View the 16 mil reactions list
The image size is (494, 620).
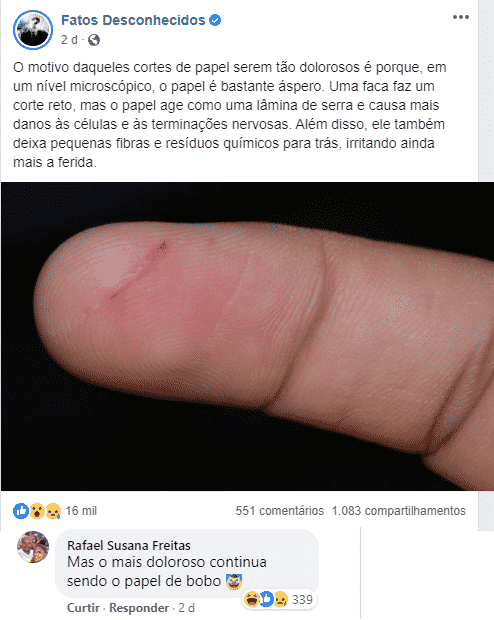(x=81, y=511)
